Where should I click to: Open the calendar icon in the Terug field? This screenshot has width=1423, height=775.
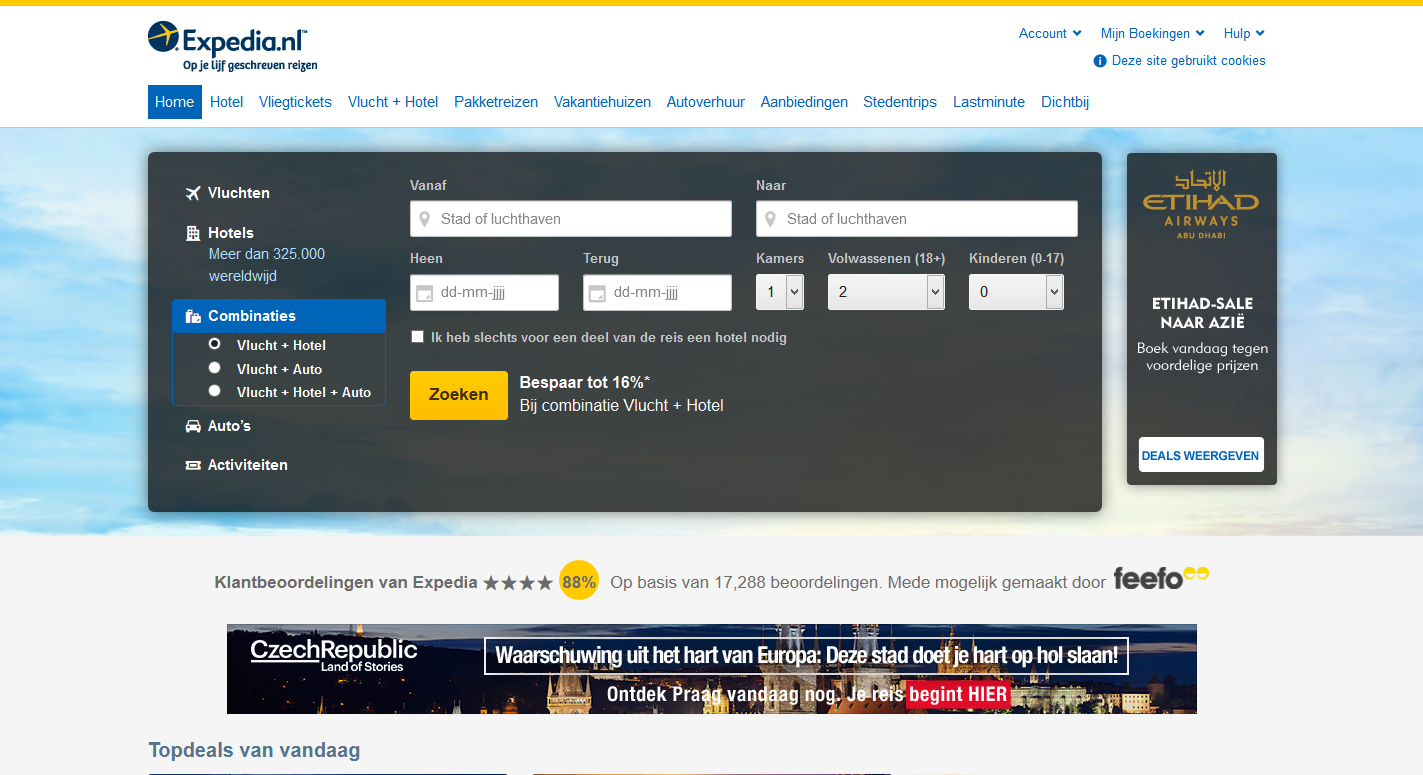[x=597, y=293]
